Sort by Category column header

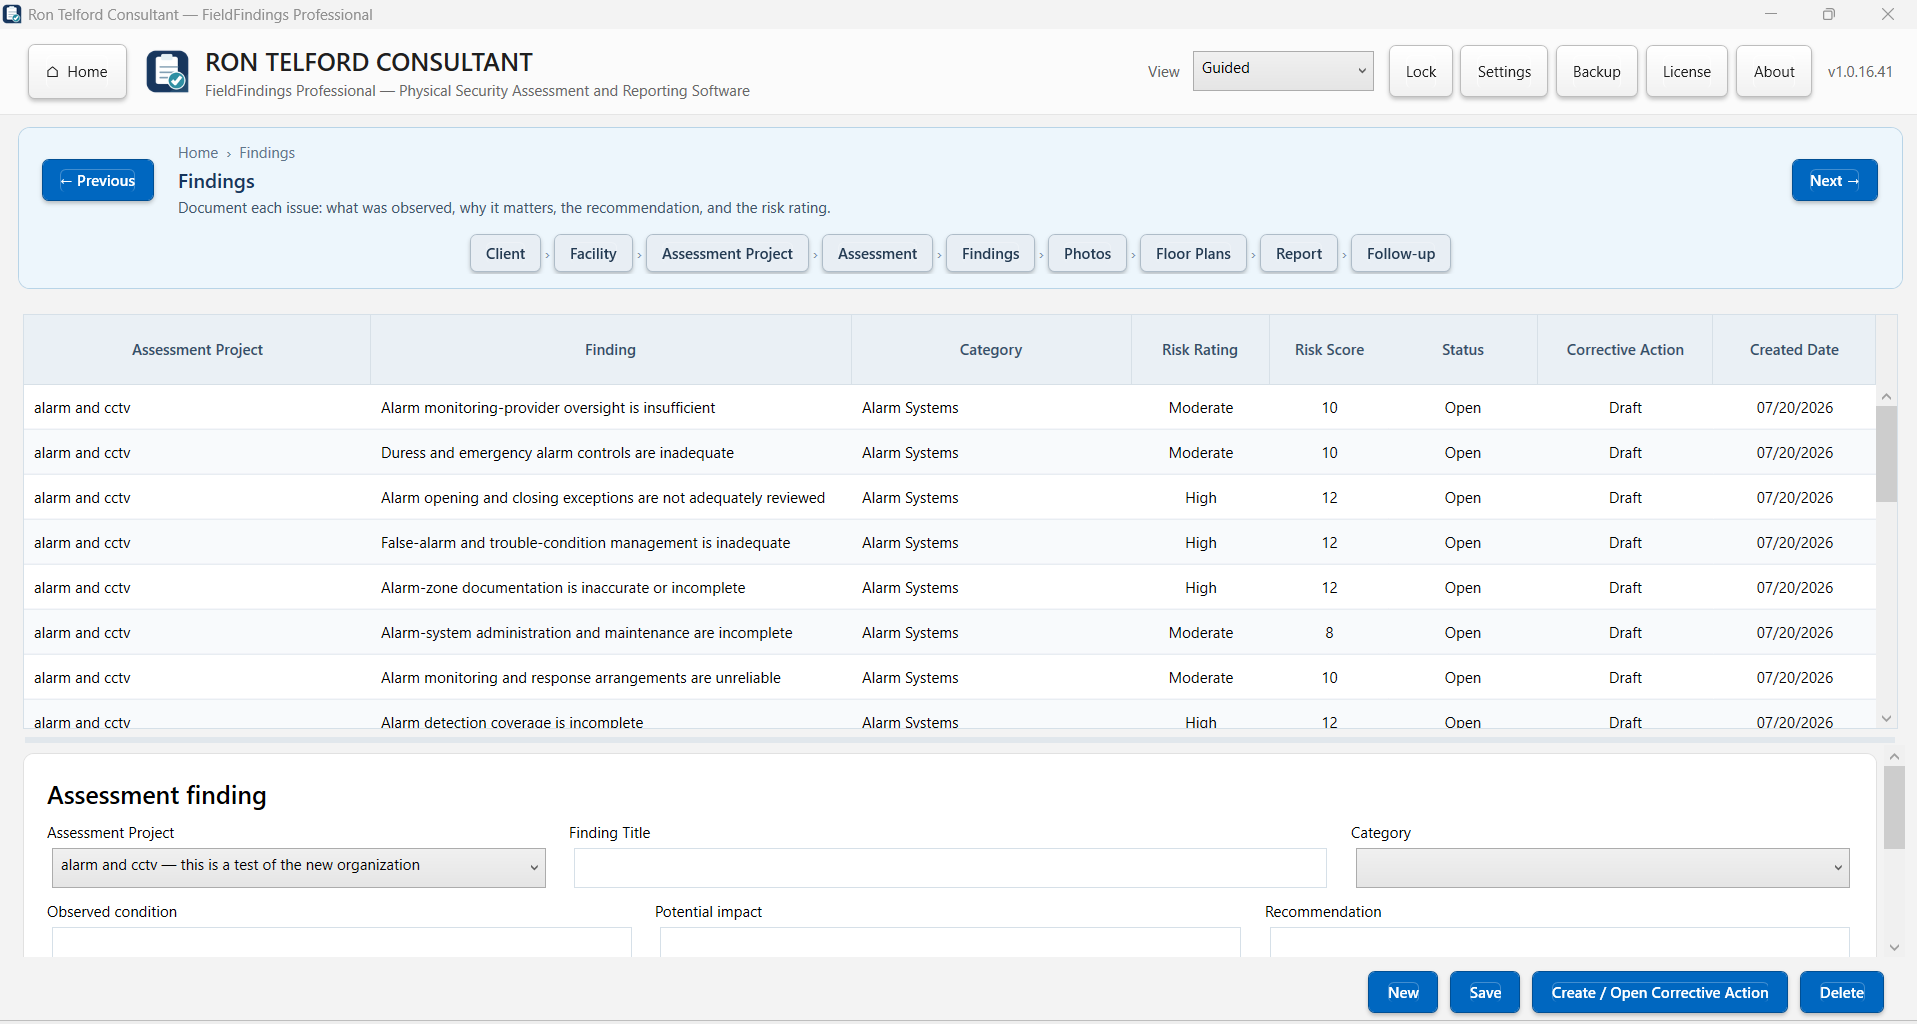click(991, 350)
